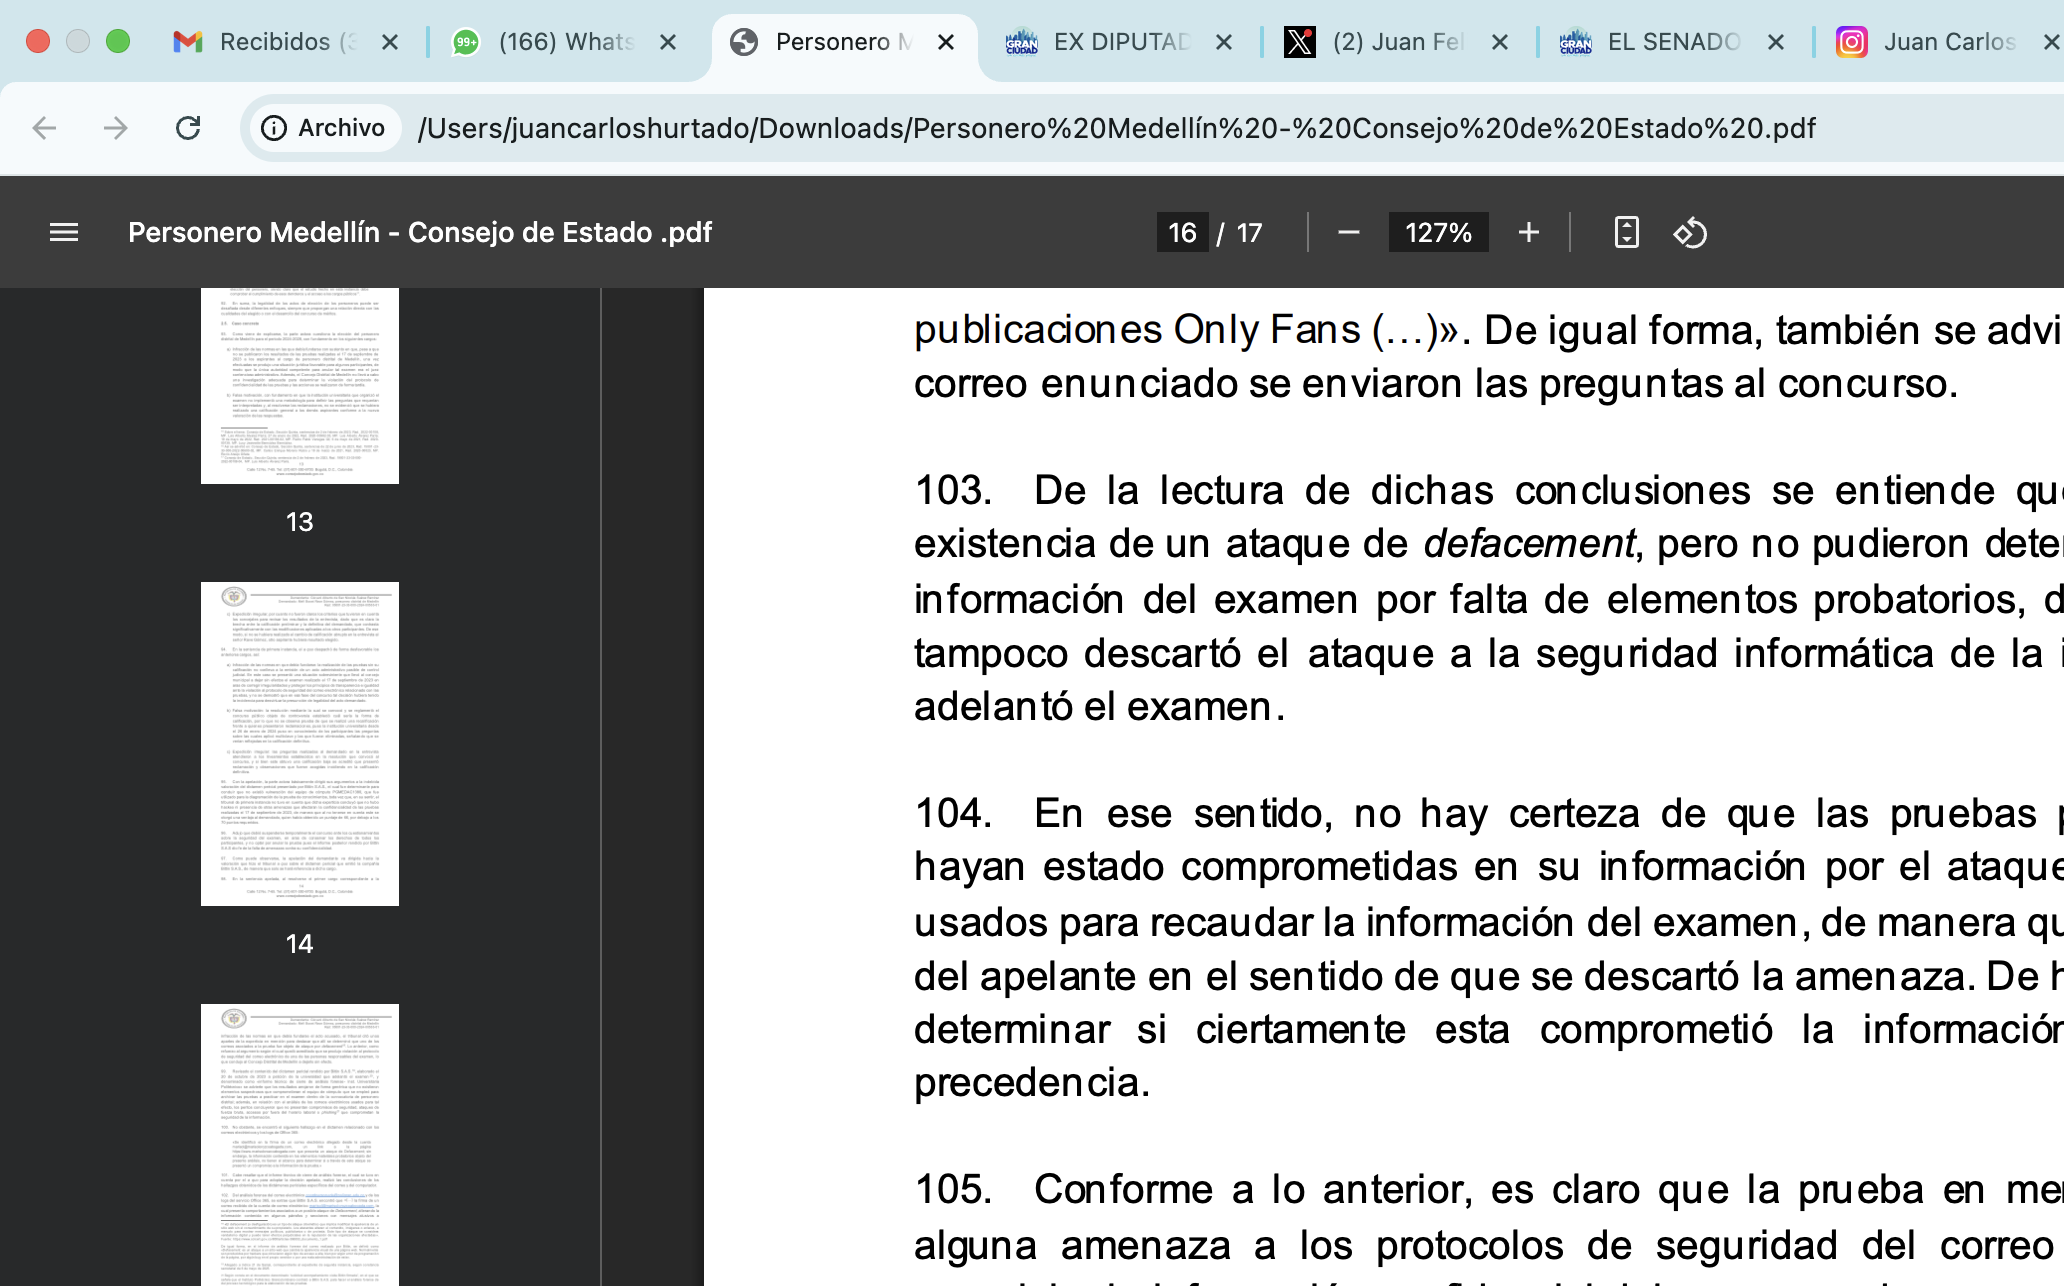The height and width of the screenshot is (1286, 2064).
Task: Open the Instagram Juan Carlos tab
Action: pyautogui.click(x=1935, y=42)
